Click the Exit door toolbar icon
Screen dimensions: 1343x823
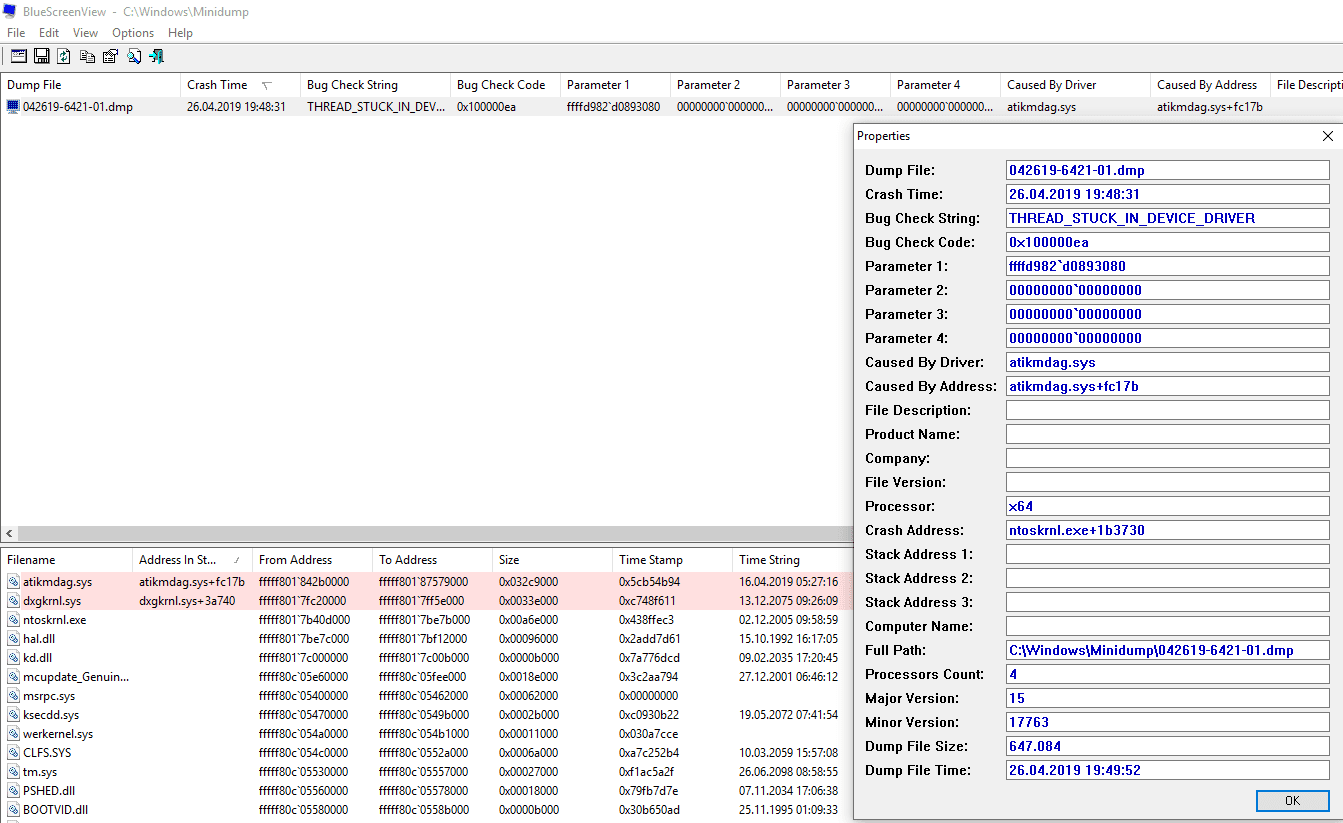pyautogui.click(x=157, y=57)
